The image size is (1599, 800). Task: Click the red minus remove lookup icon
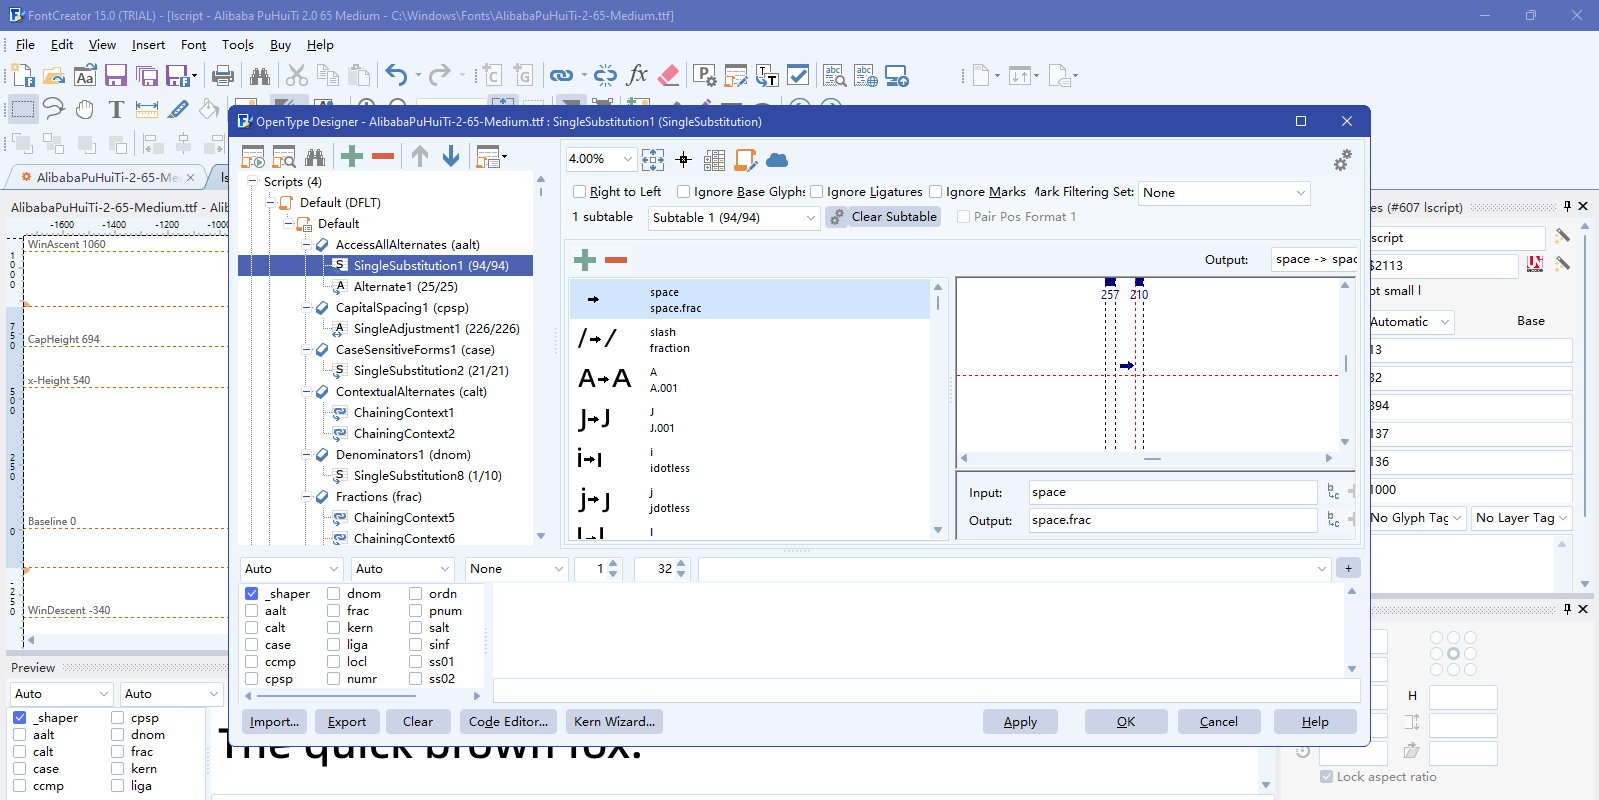[383, 156]
